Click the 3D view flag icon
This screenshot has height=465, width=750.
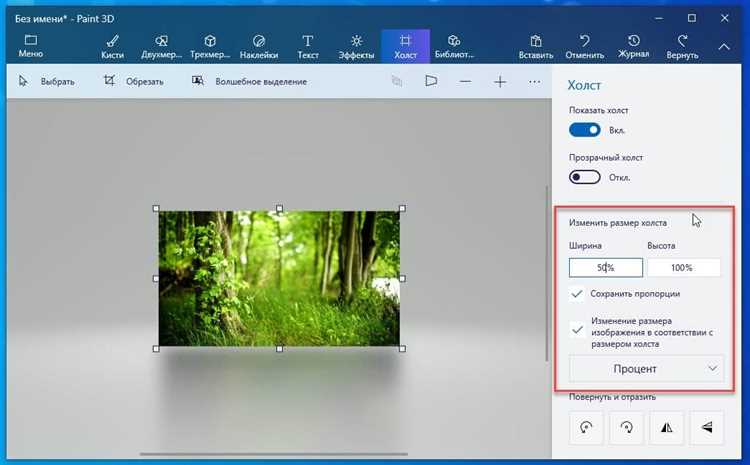(431, 81)
